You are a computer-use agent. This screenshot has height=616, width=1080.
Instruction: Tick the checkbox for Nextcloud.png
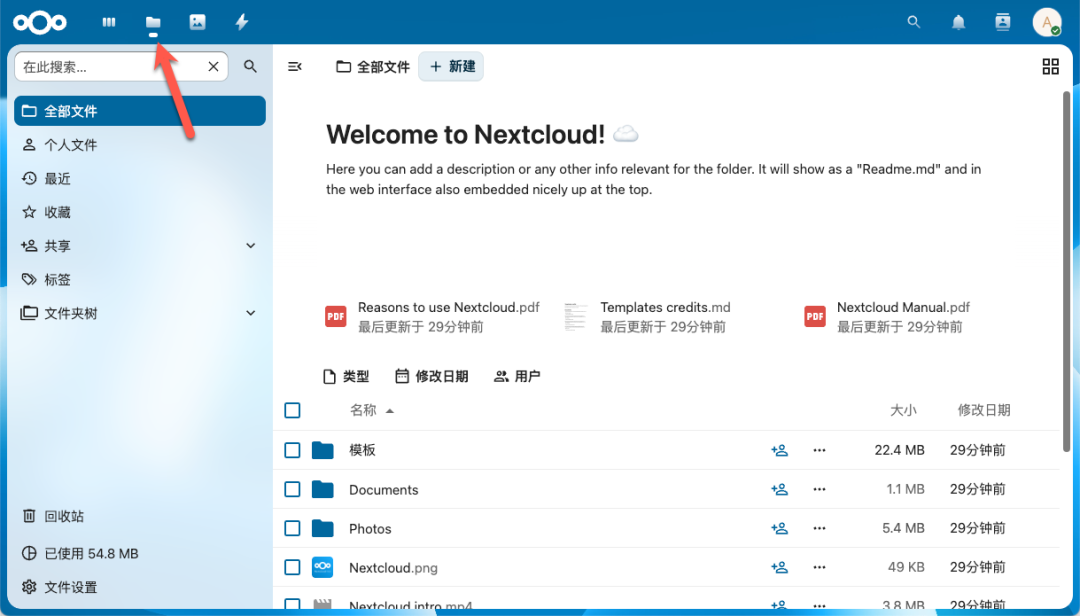pyautogui.click(x=292, y=567)
